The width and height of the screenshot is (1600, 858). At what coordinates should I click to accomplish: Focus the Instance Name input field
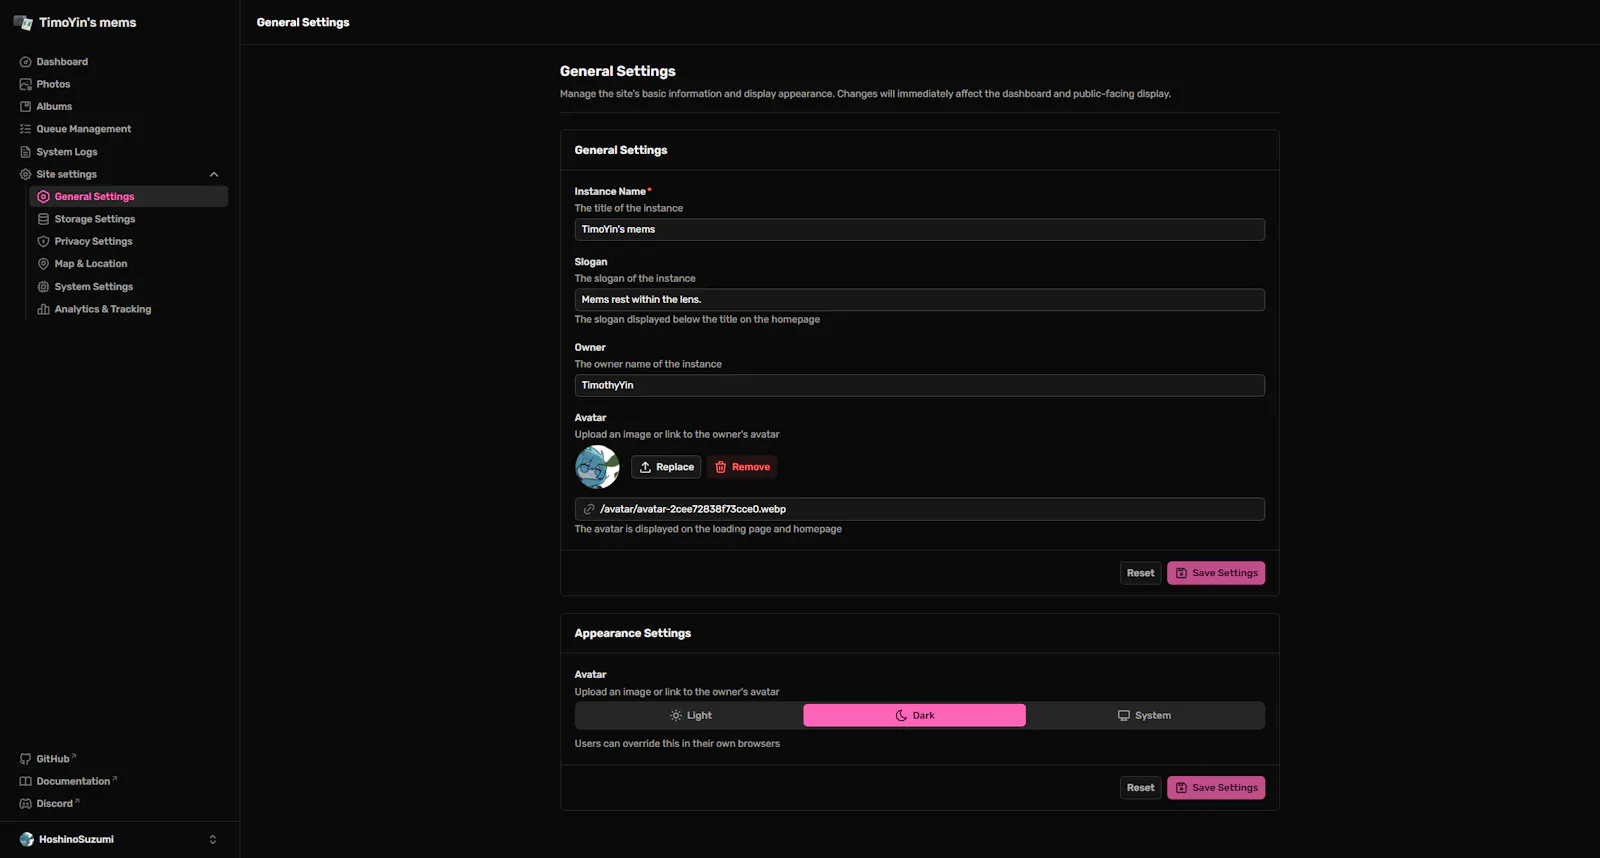pos(919,229)
